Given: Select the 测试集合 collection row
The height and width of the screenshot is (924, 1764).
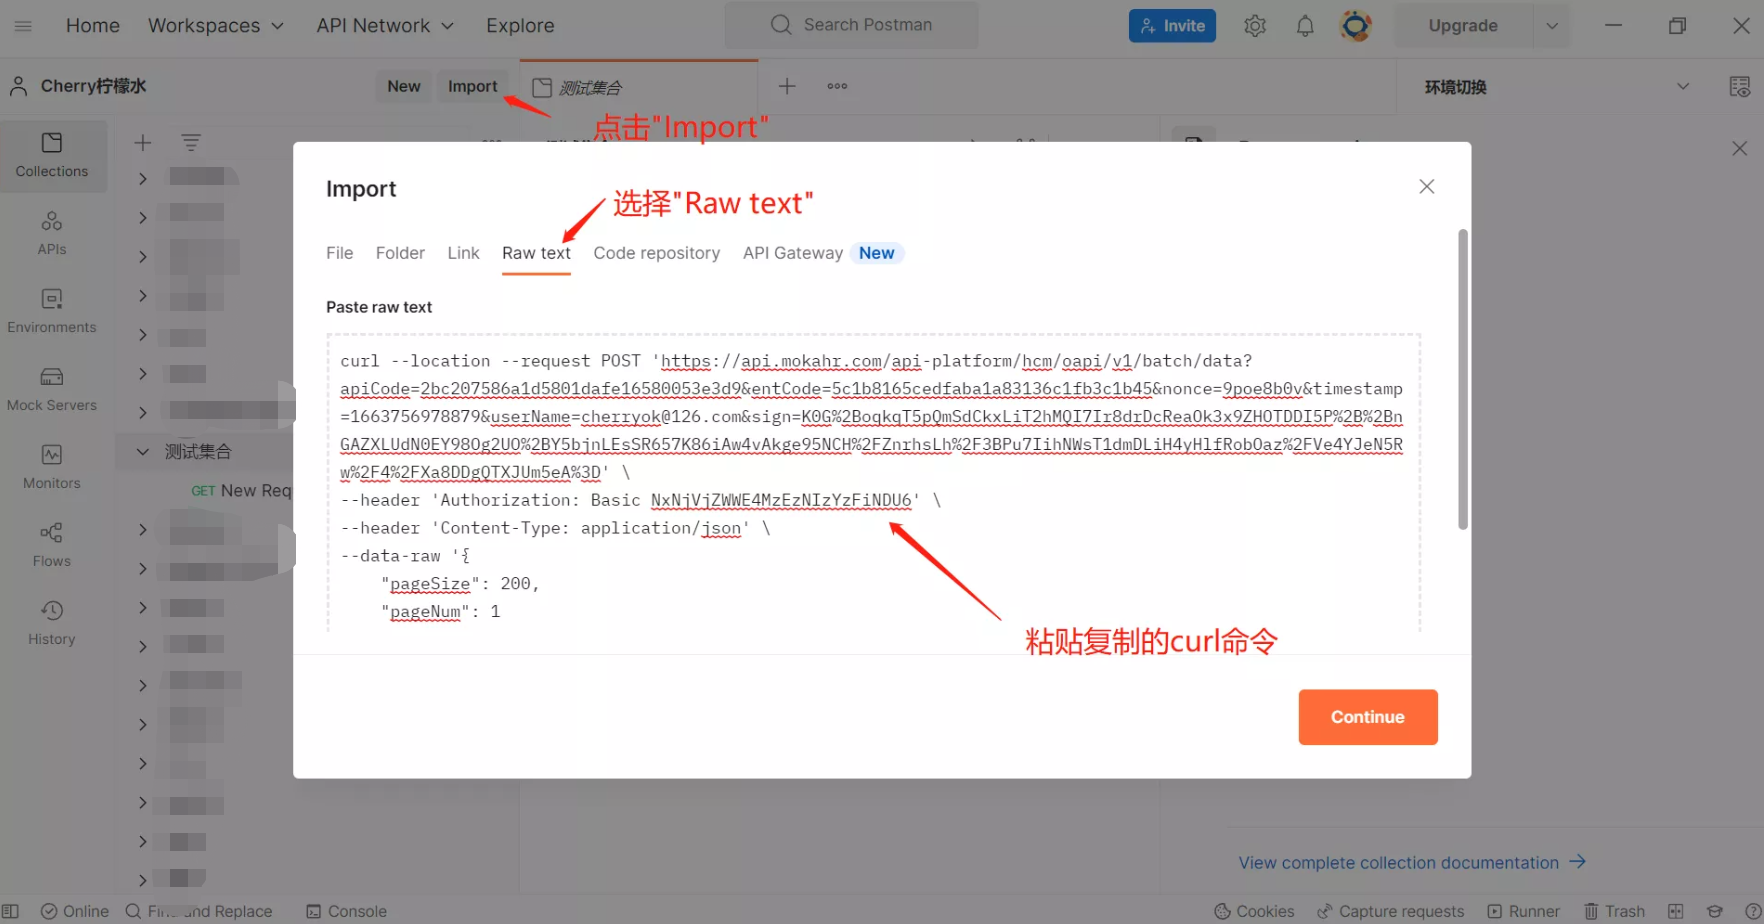Looking at the screenshot, I should click(205, 452).
